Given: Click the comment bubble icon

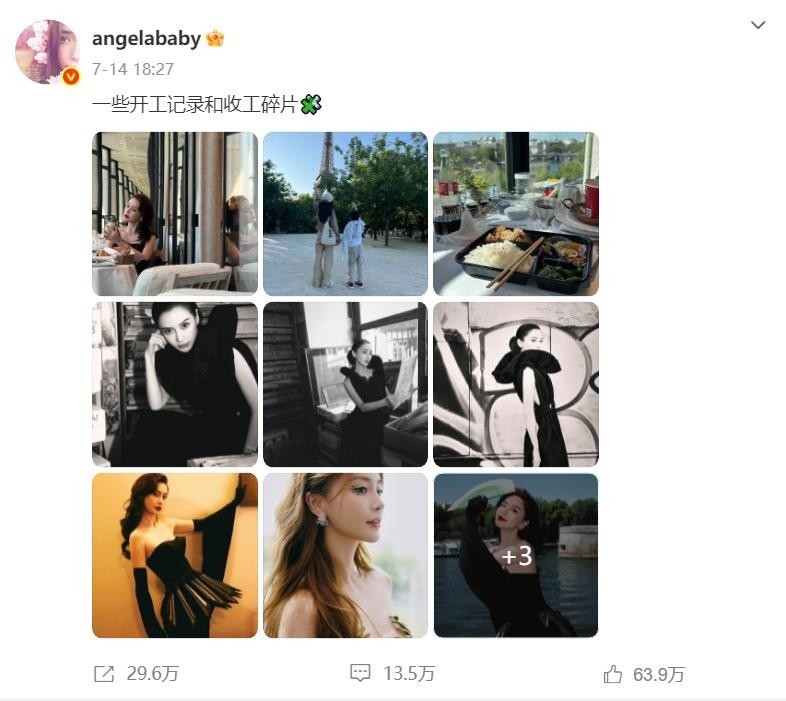Looking at the screenshot, I should coord(360,673).
